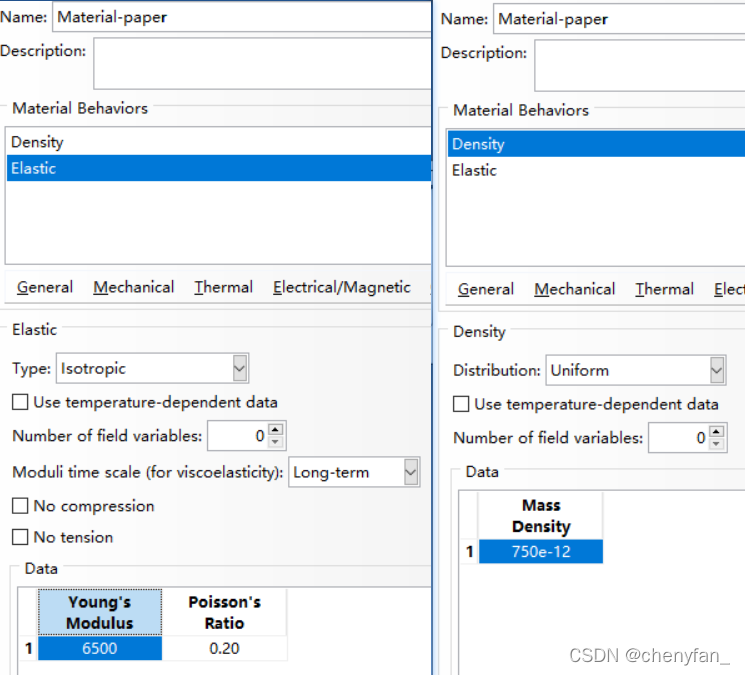Select Density in left behaviors list
The width and height of the screenshot is (745, 675).
click(37, 143)
